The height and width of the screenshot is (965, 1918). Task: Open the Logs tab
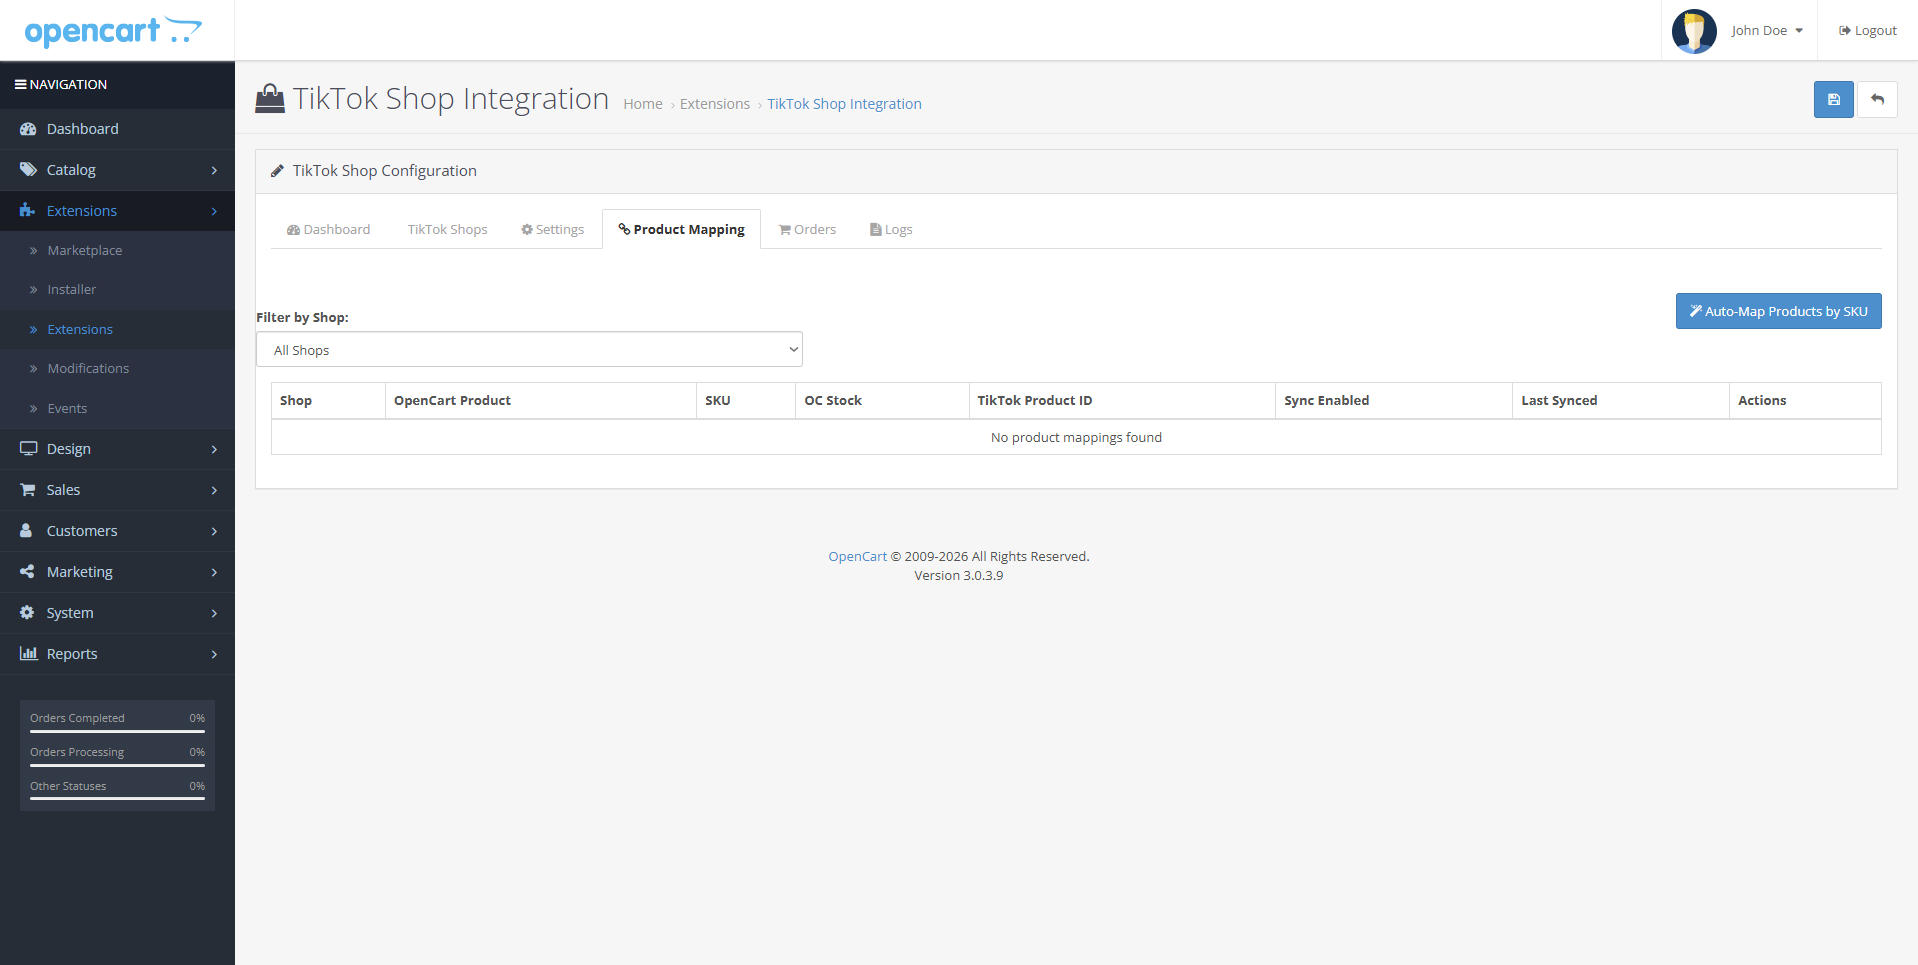[x=891, y=230]
